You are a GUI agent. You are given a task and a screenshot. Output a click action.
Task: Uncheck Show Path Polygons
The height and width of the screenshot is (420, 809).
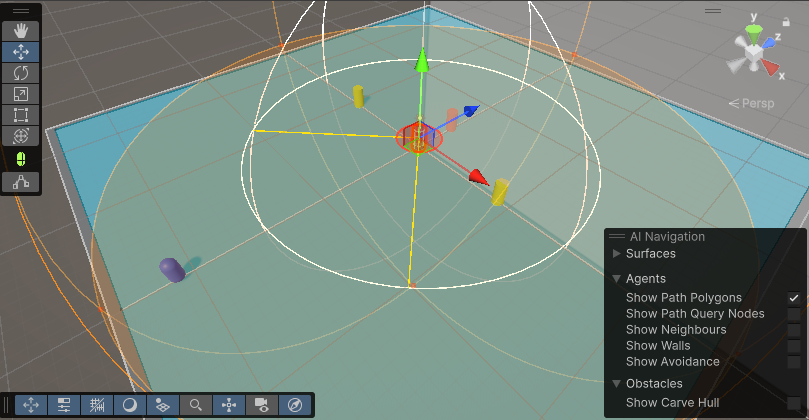coord(794,298)
